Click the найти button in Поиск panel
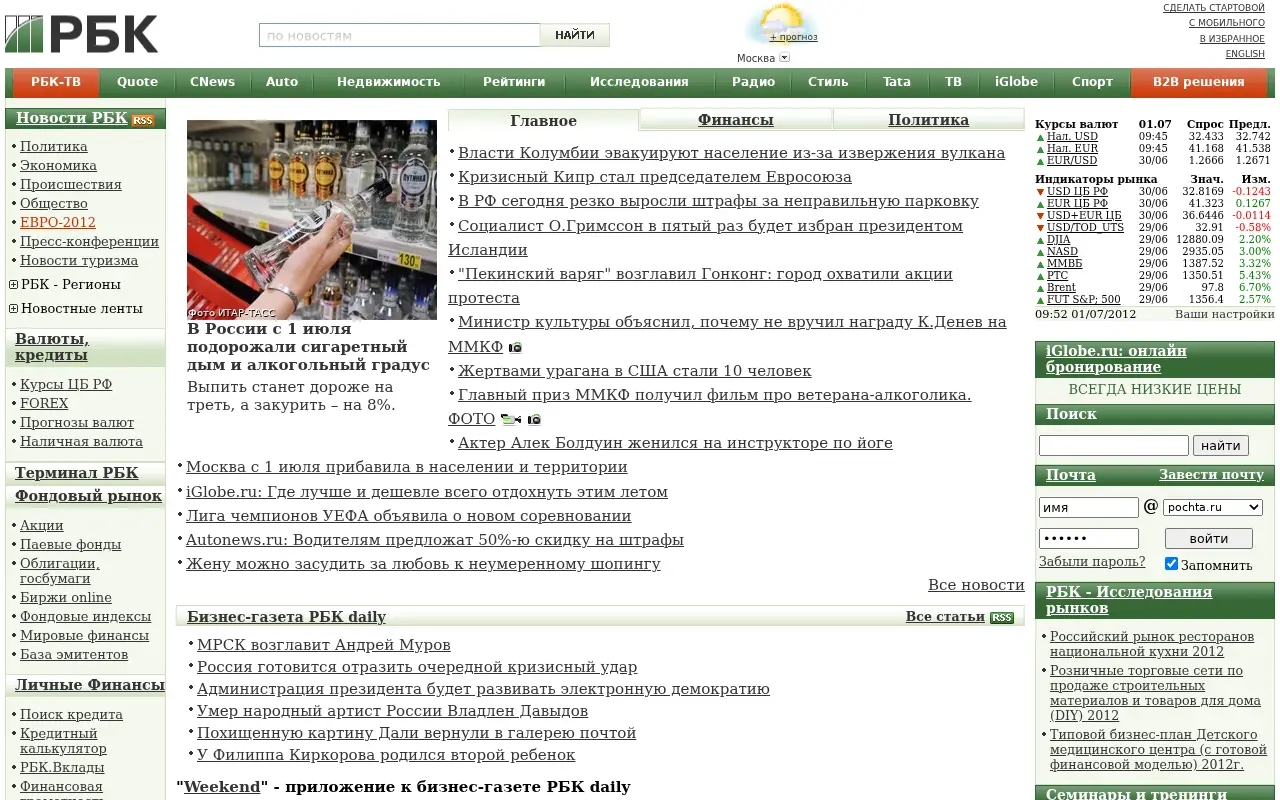The image size is (1280, 800). [1220, 446]
